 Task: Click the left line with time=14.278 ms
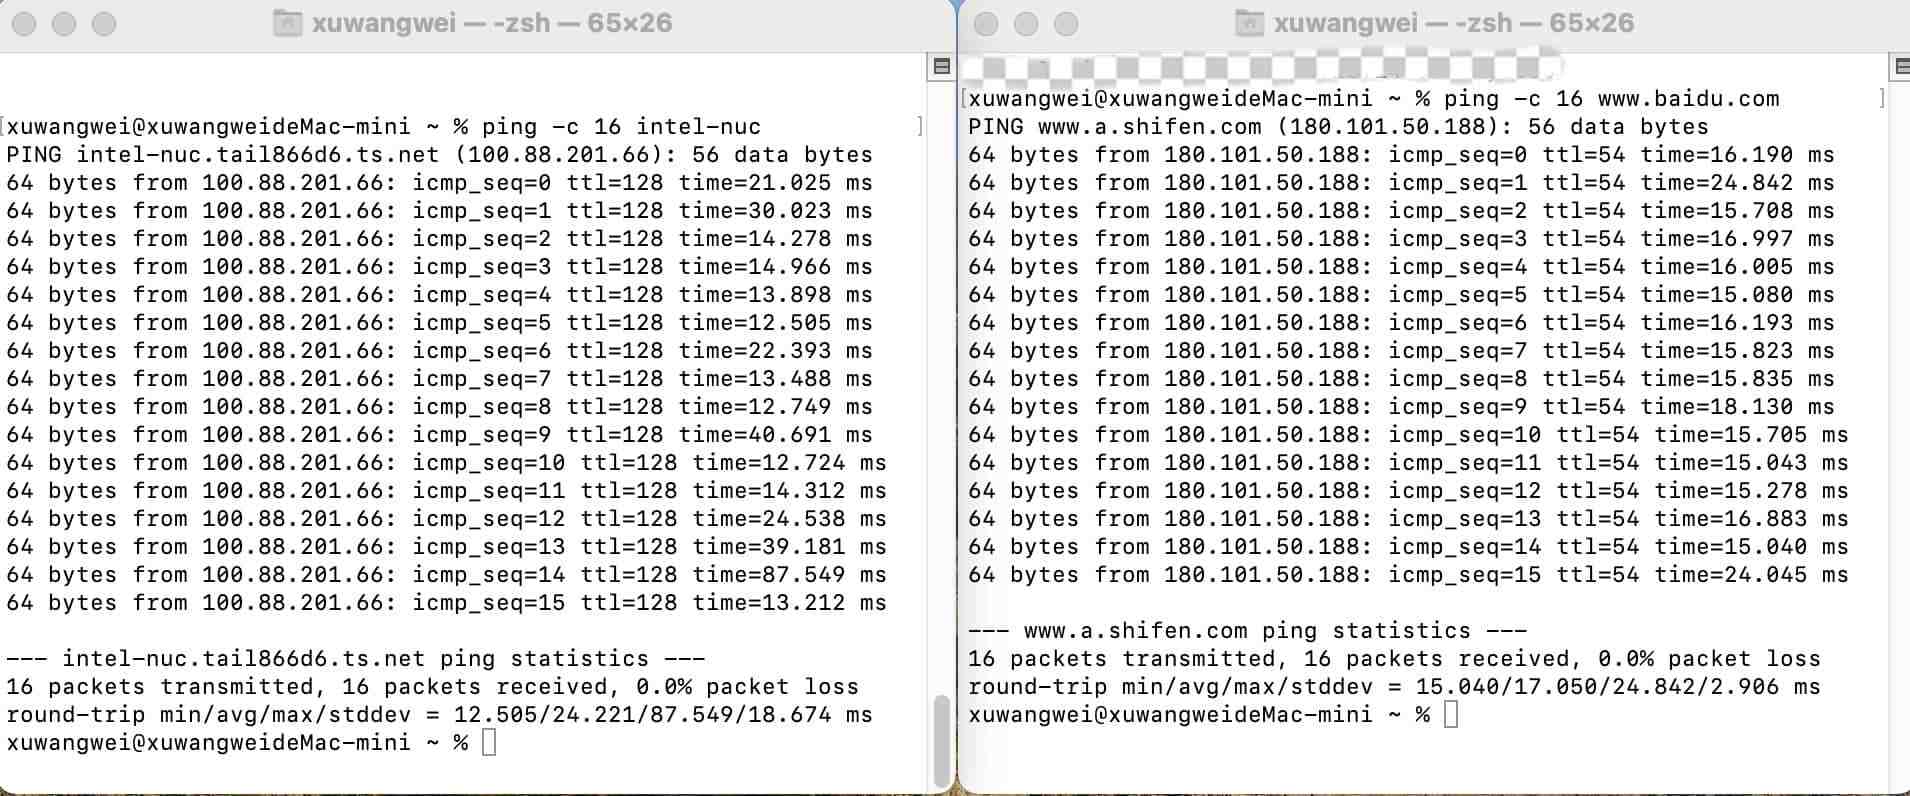click(x=440, y=239)
